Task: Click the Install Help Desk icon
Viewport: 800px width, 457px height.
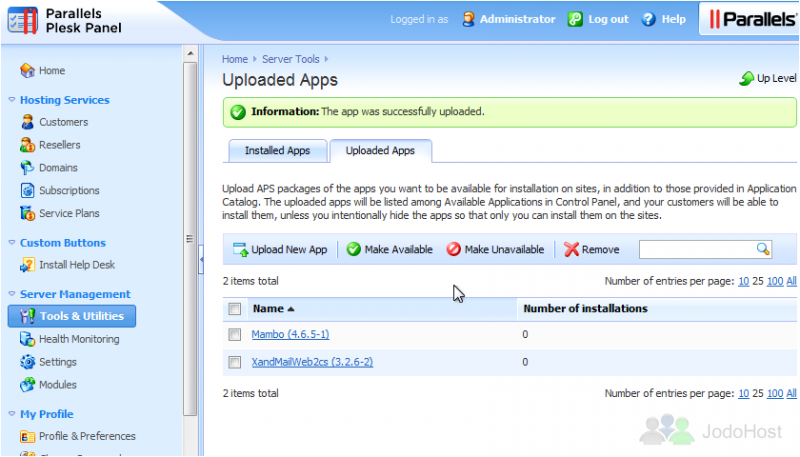Action: (x=27, y=265)
